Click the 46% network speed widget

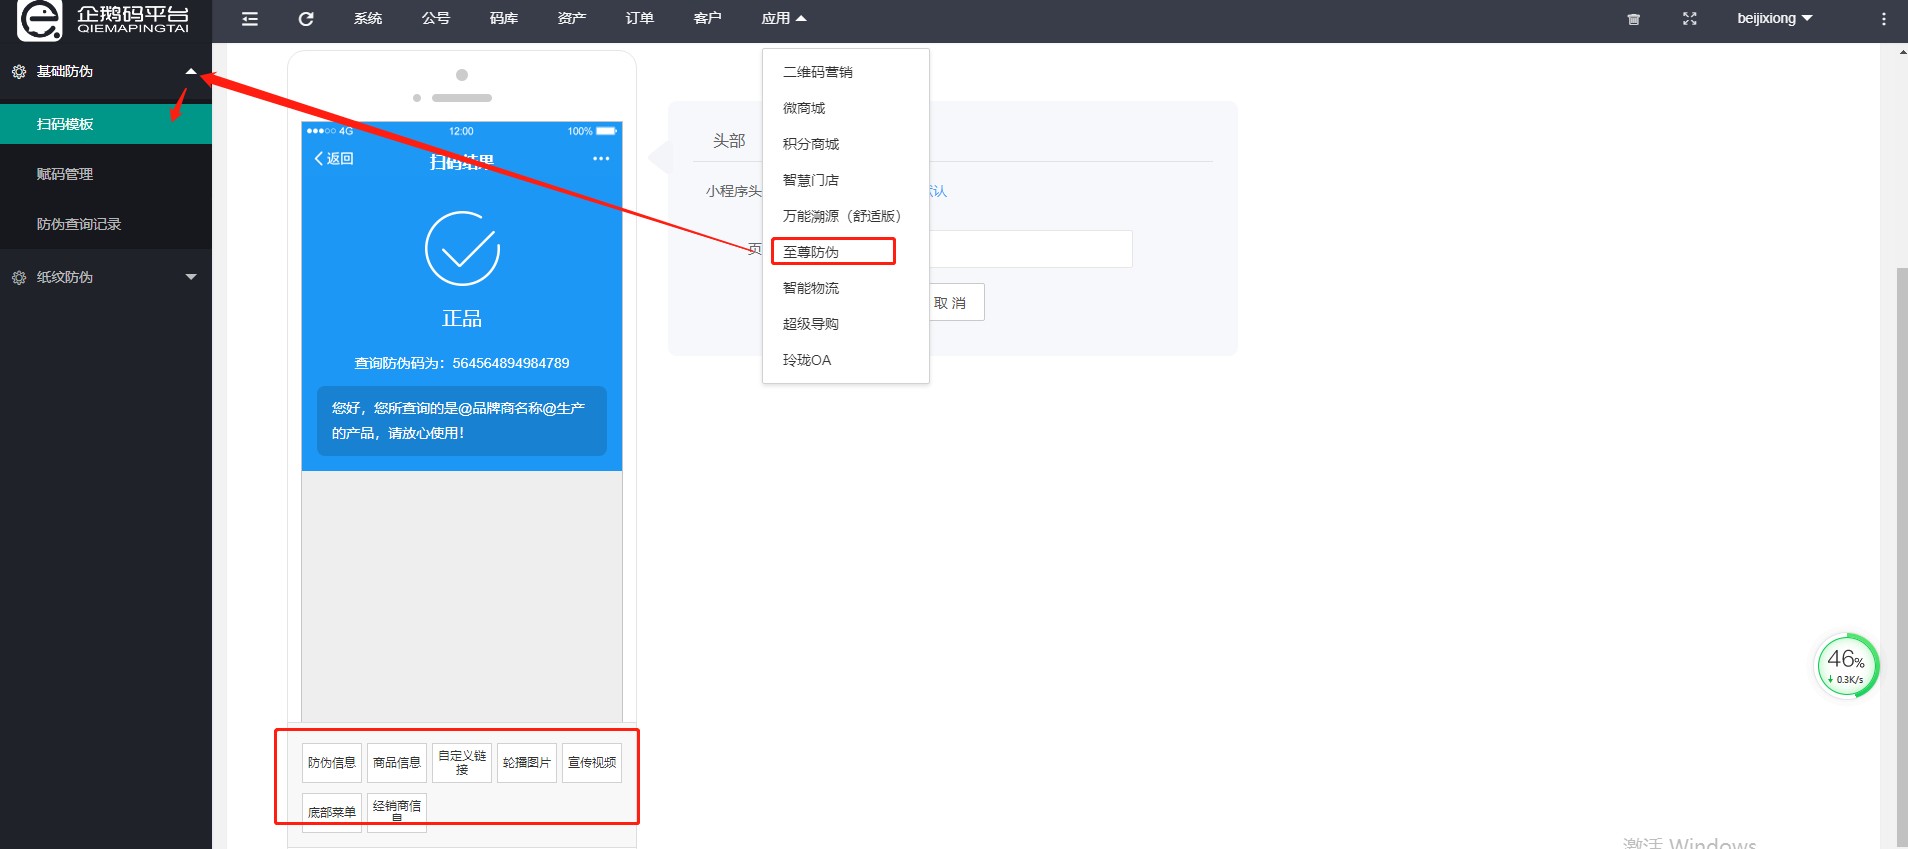tap(1847, 666)
